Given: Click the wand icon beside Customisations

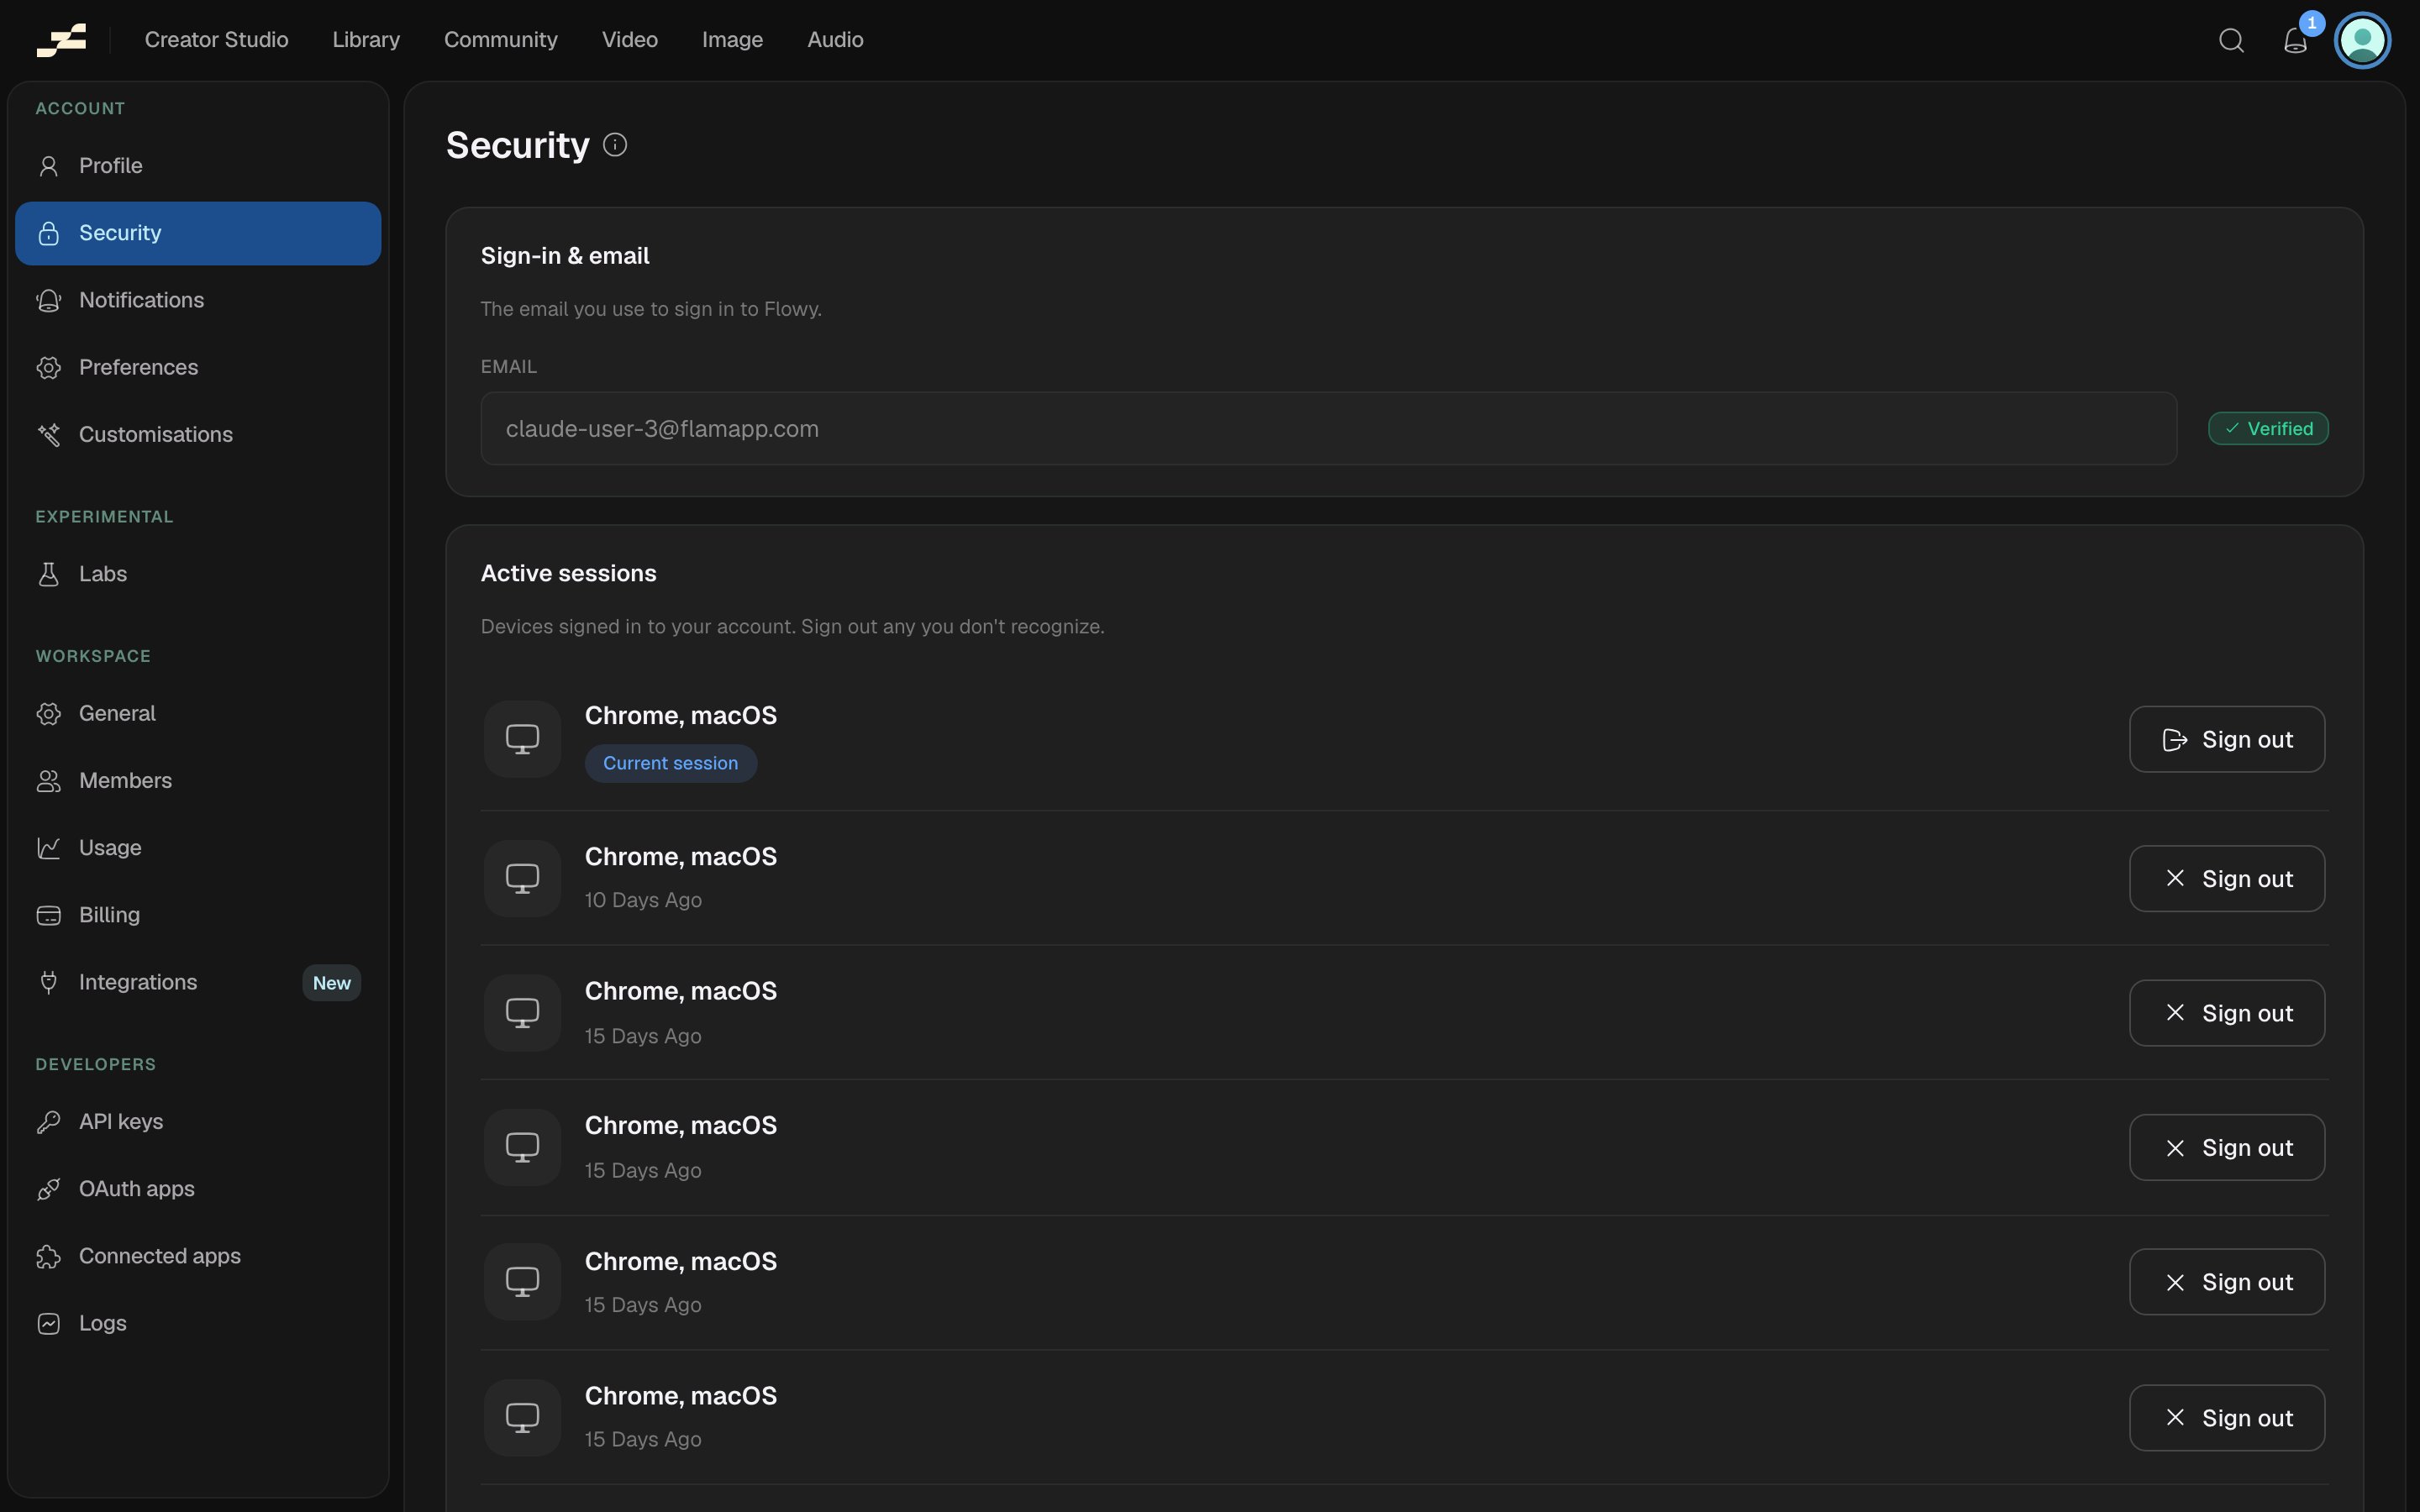Looking at the screenshot, I should 48,434.
